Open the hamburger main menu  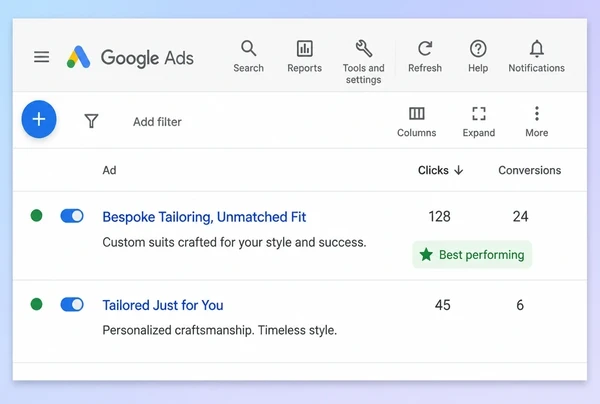[x=41, y=57]
